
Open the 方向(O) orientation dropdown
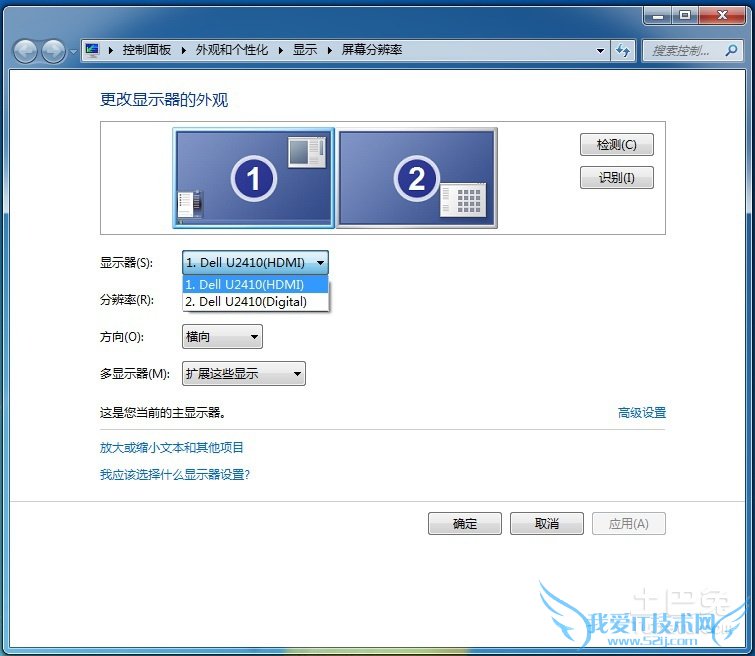click(222, 336)
